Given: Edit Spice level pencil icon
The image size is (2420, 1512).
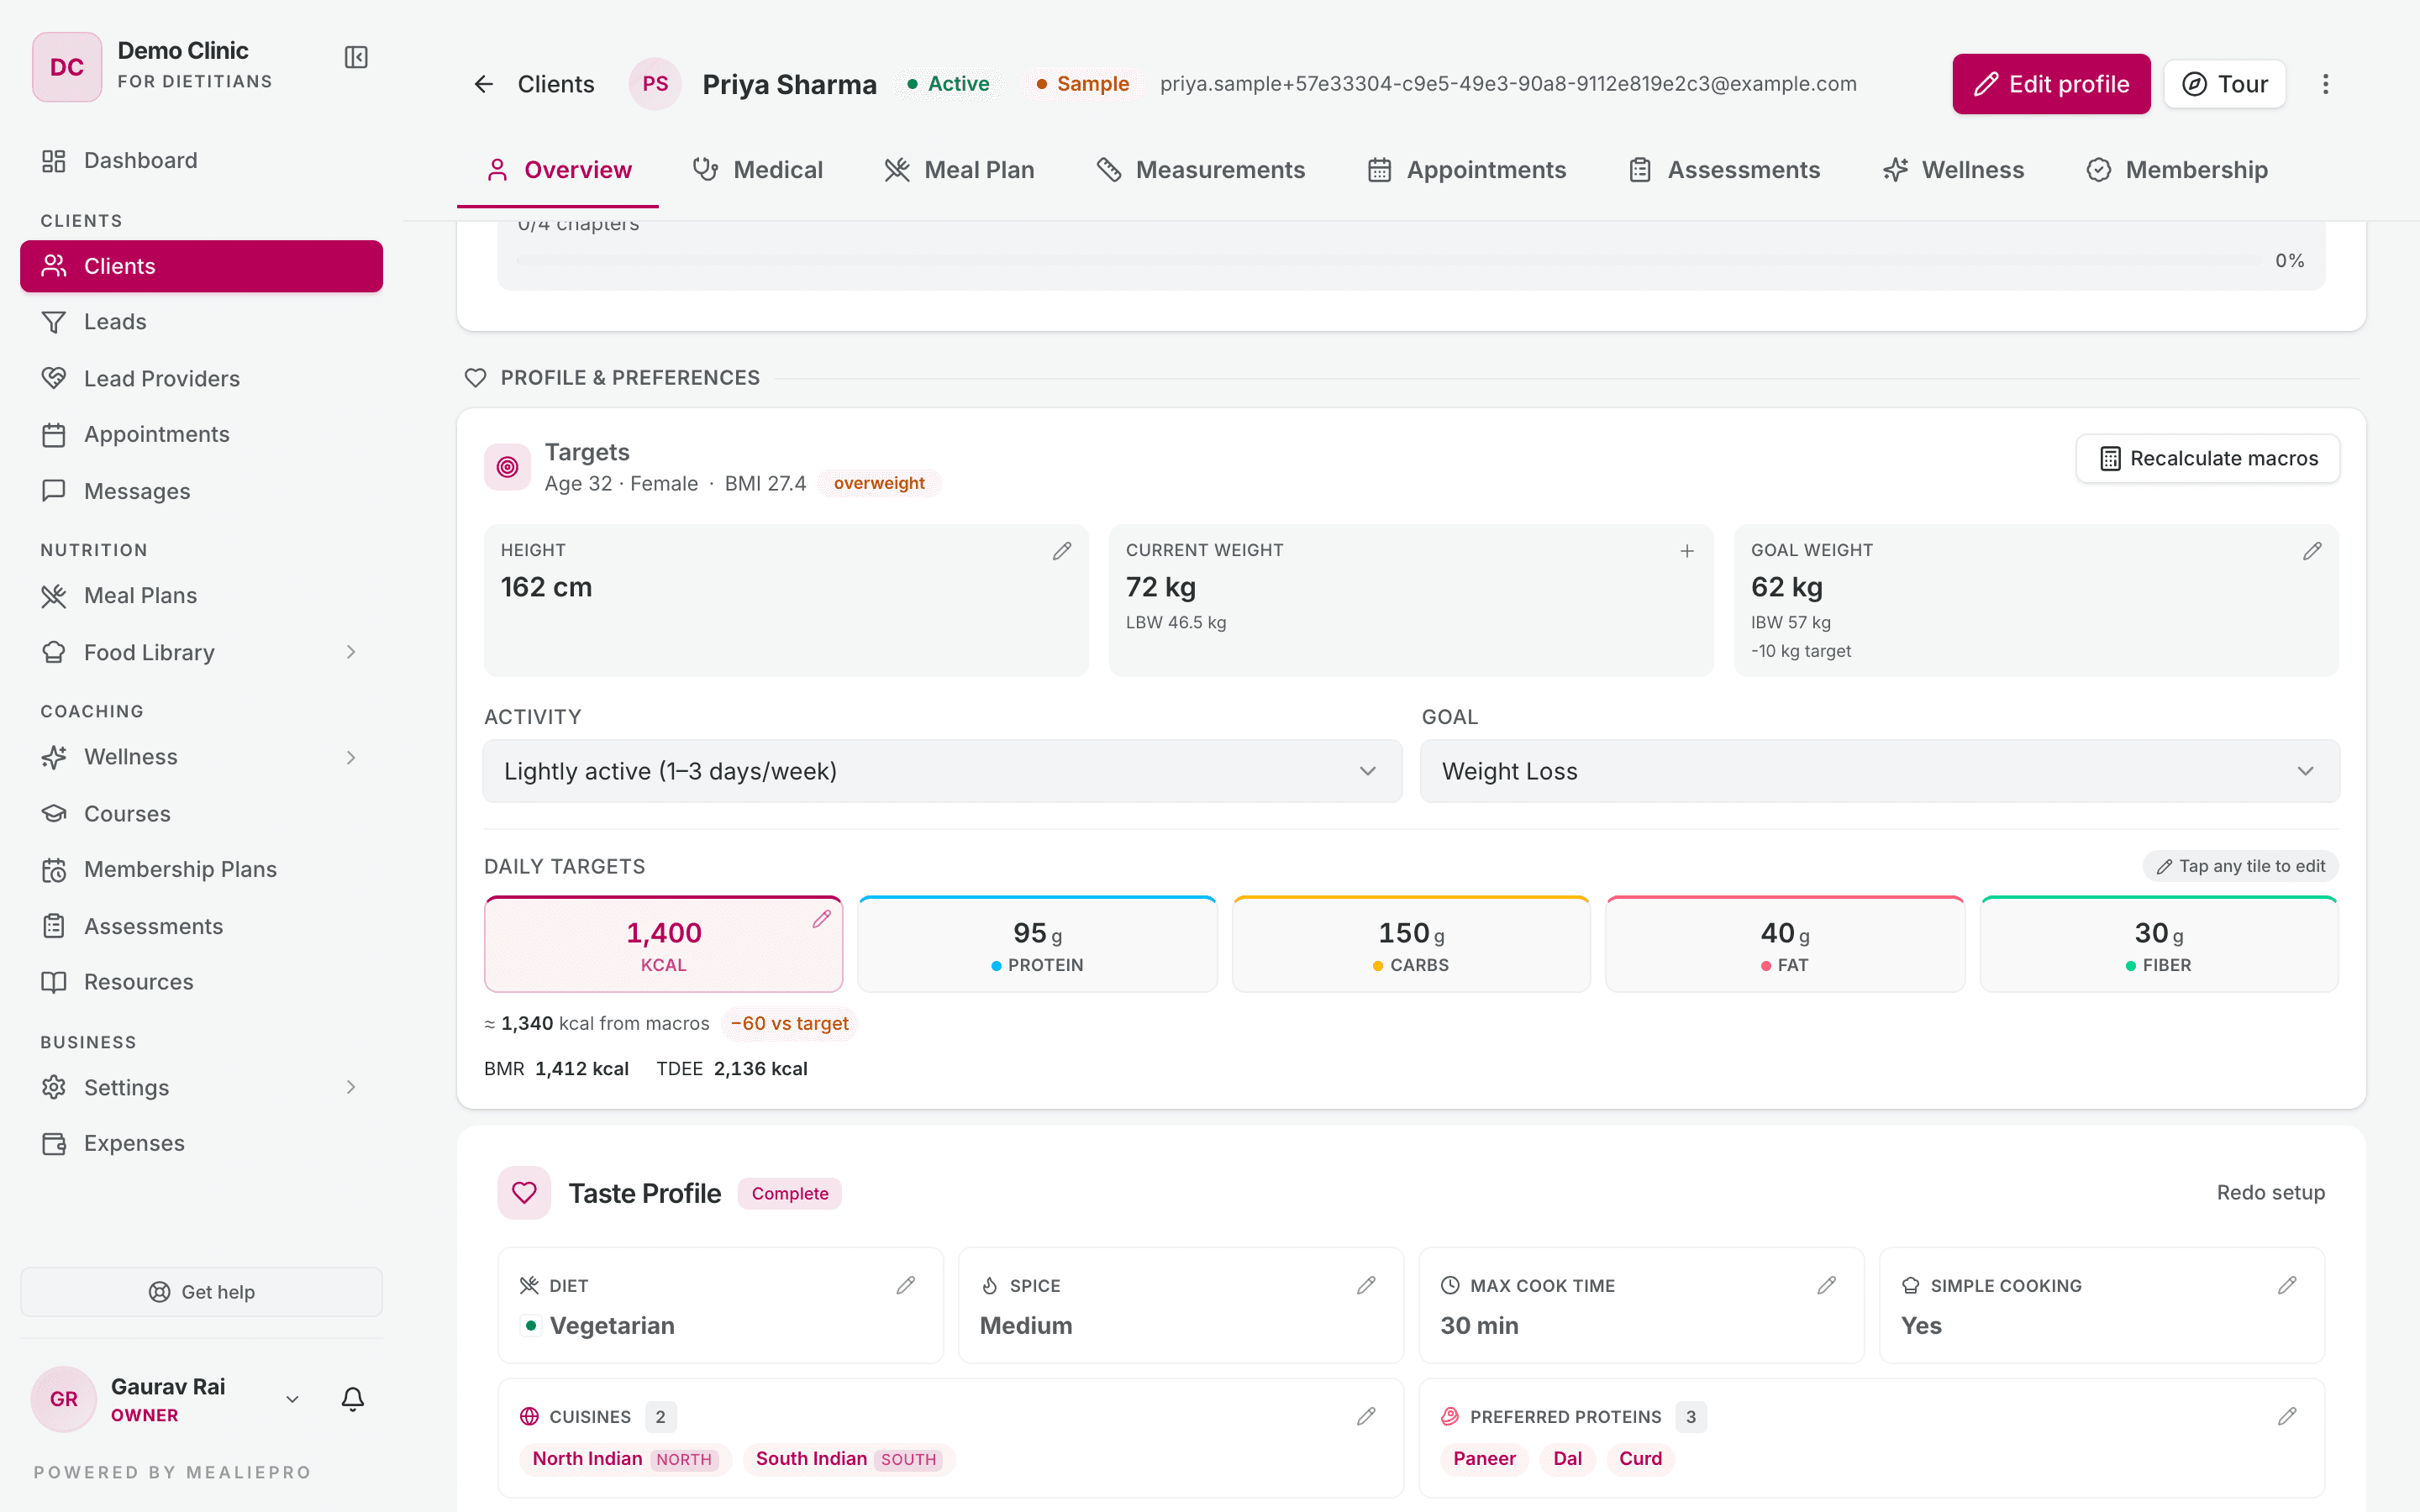Looking at the screenshot, I should (x=1366, y=1285).
